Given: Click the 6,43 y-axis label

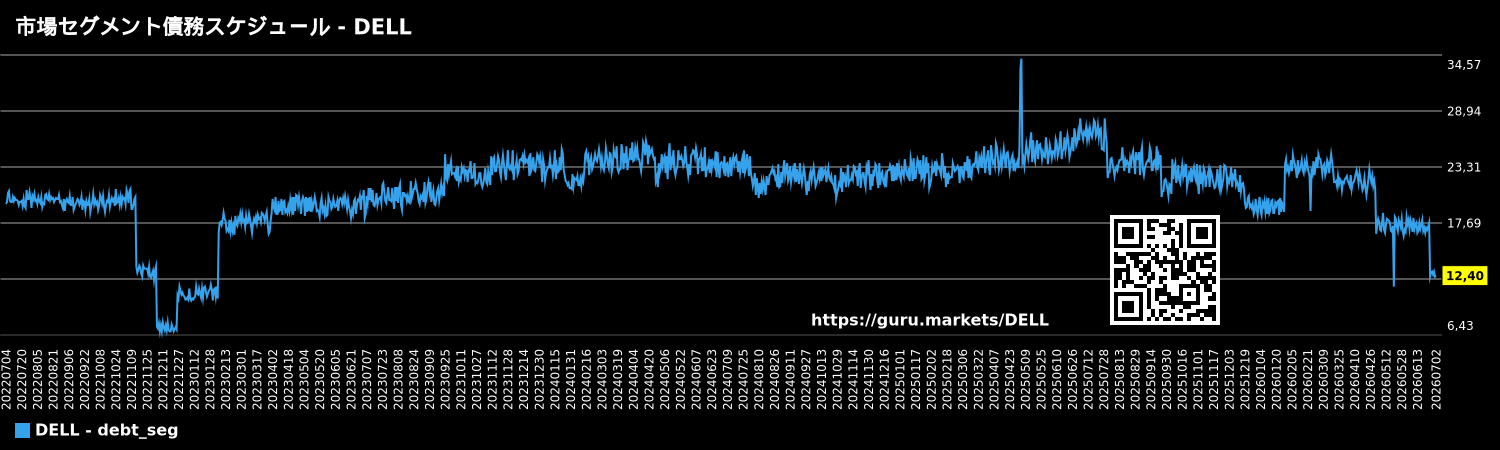Looking at the screenshot, I should point(1460,326).
